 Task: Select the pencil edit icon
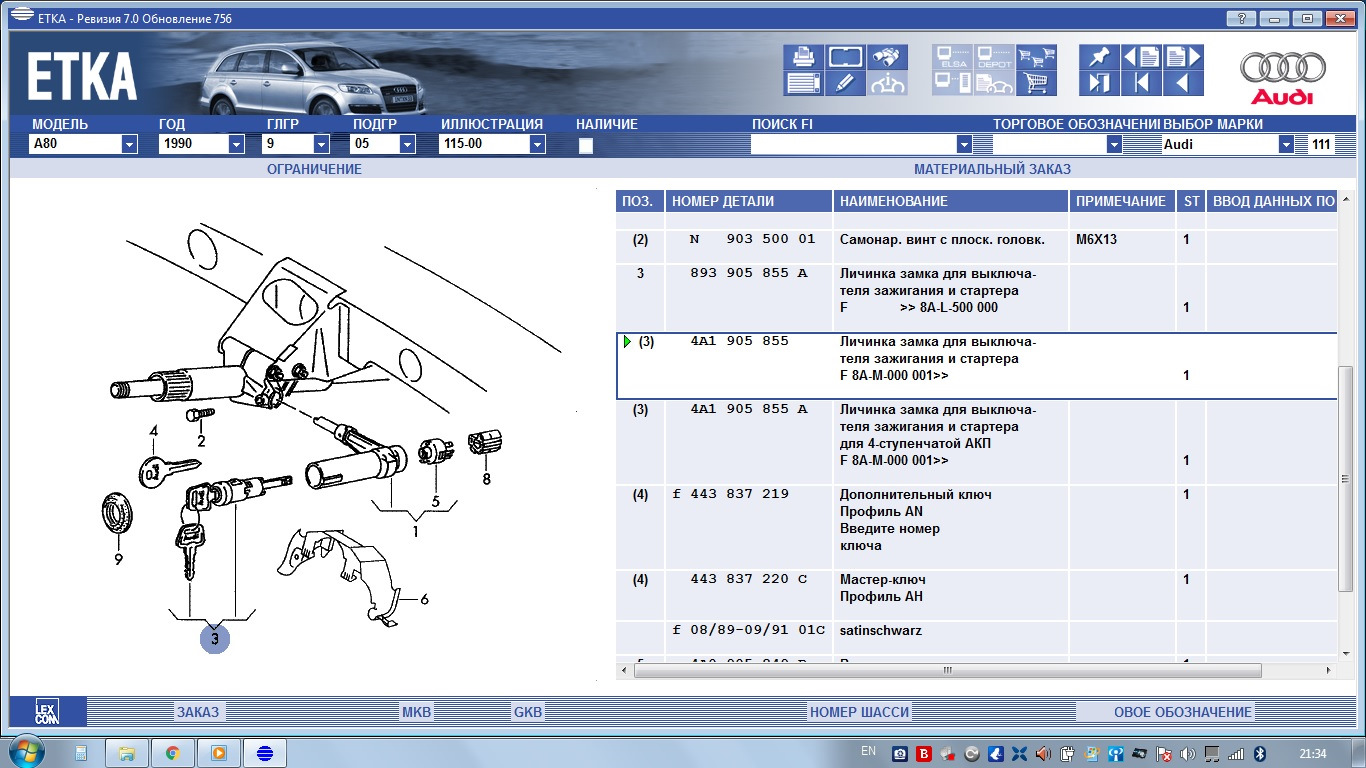845,83
